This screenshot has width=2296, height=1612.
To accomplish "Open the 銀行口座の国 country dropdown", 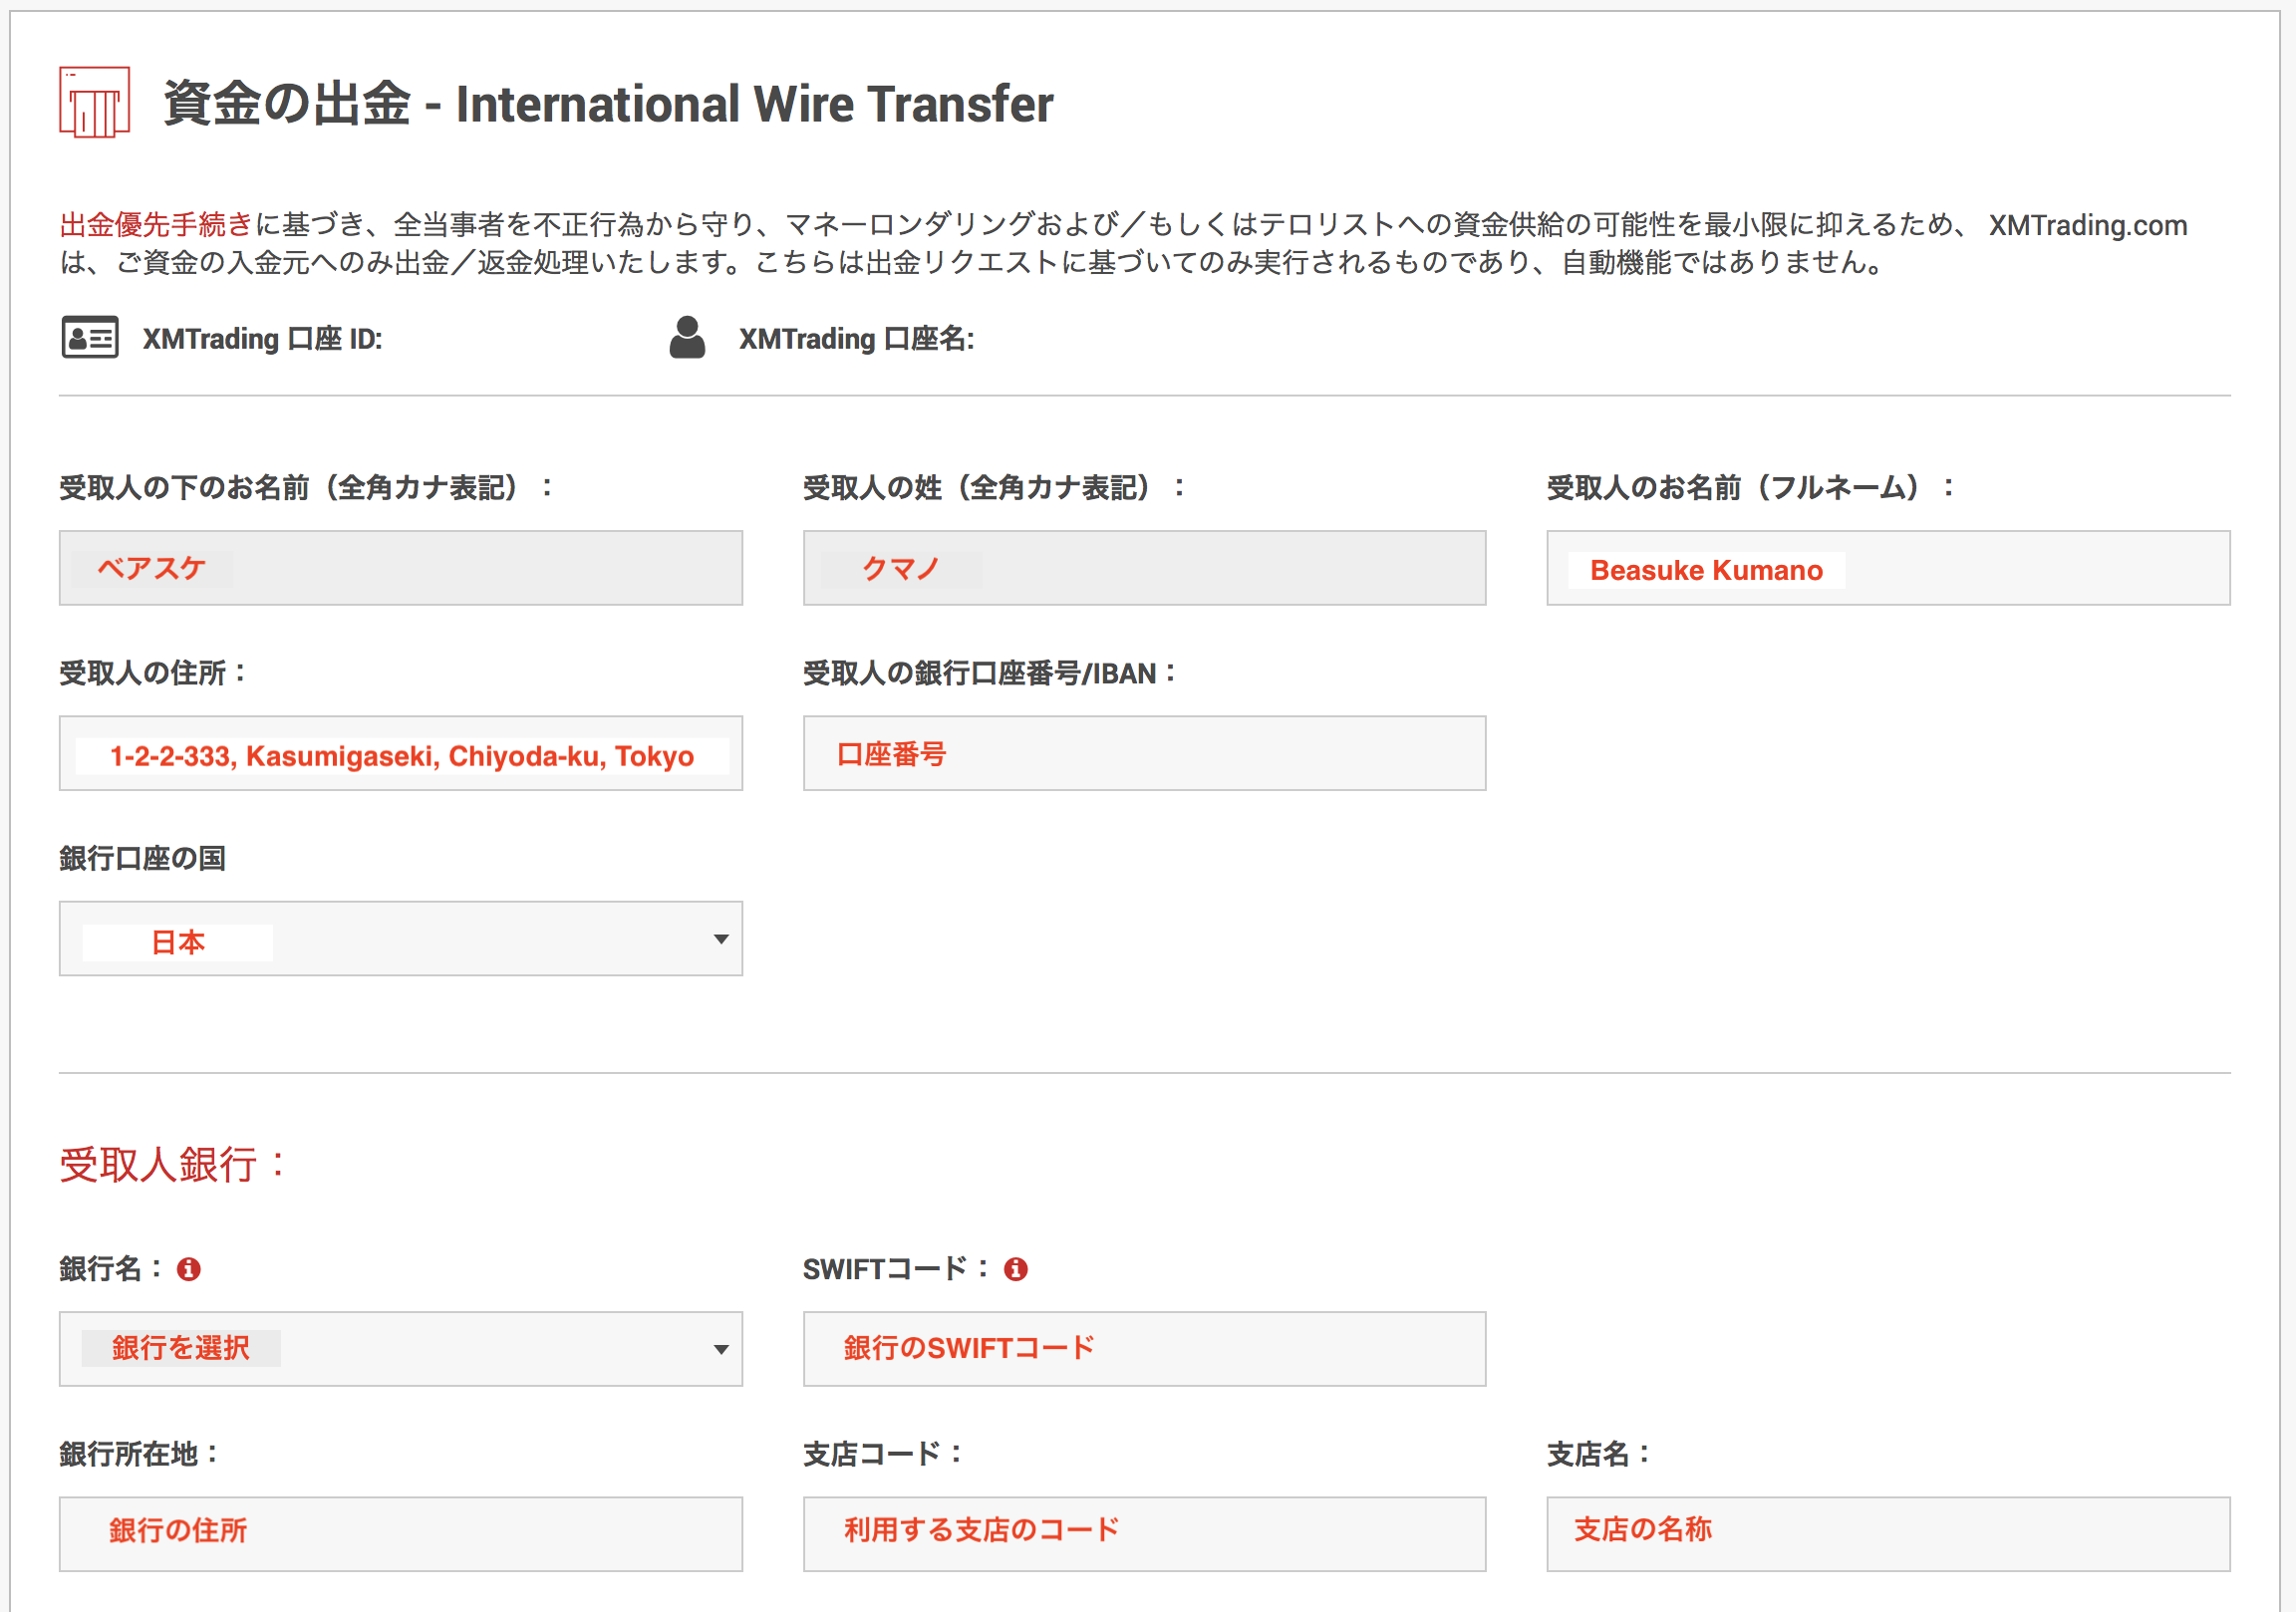I will (400, 938).
